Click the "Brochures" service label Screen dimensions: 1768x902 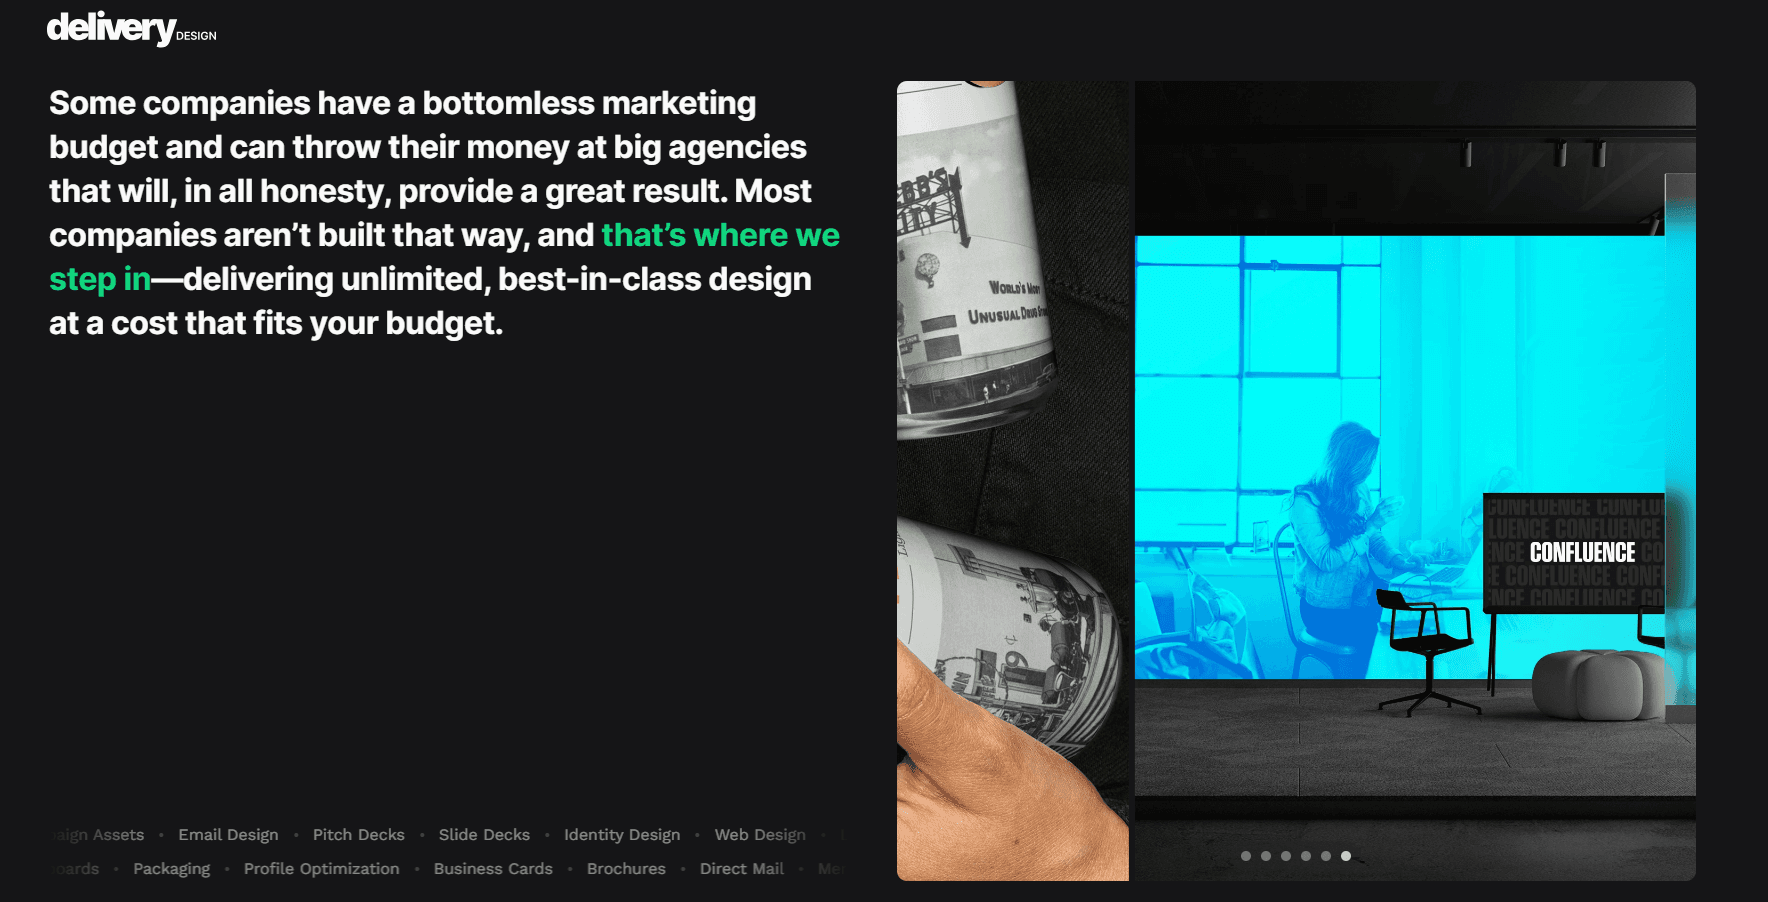coord(626,869)
